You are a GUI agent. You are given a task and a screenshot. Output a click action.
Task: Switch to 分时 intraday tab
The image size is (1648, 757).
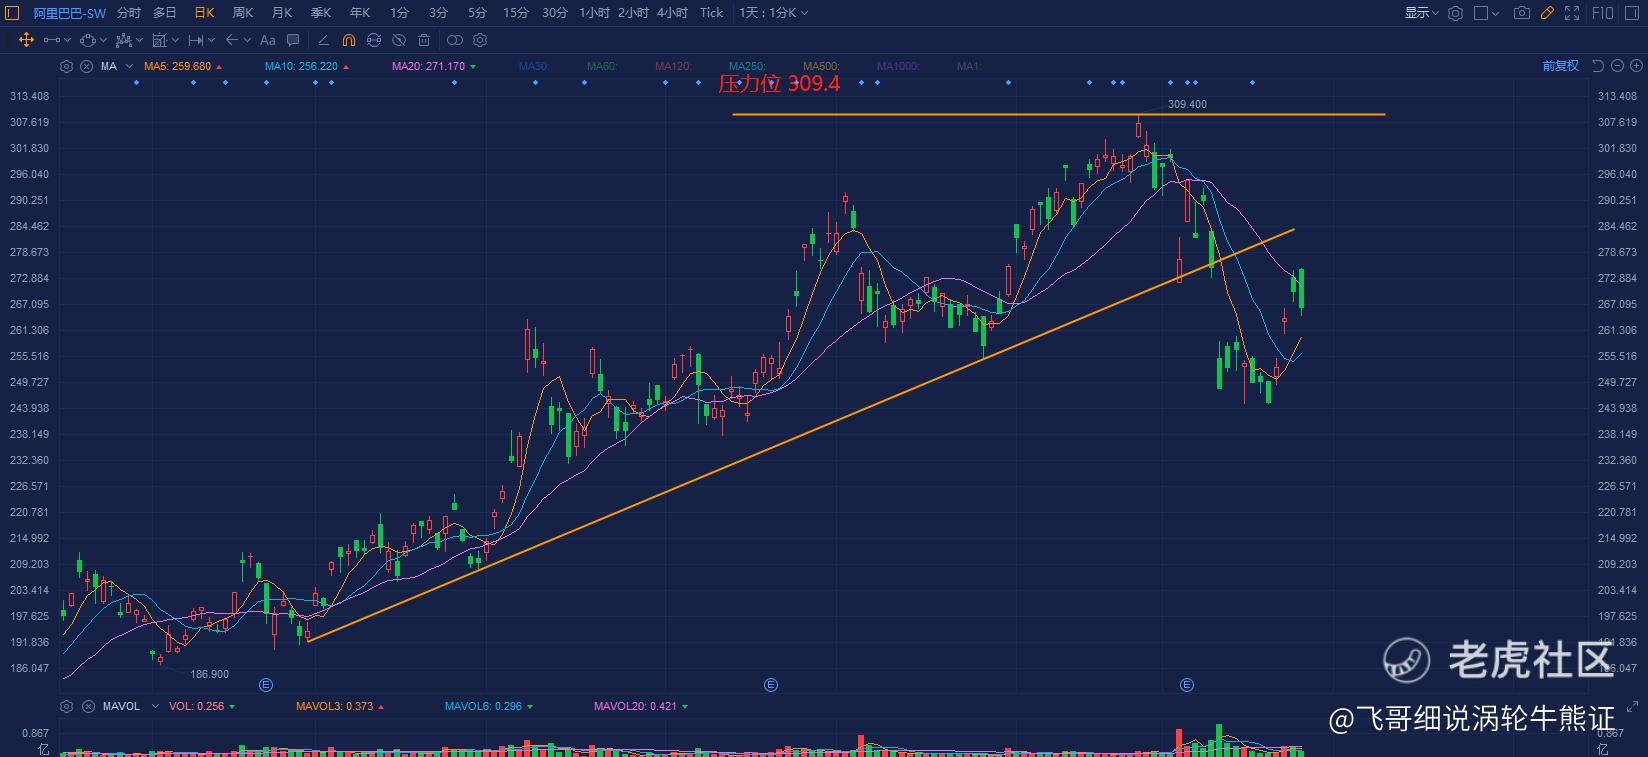(x=129, y=13)
